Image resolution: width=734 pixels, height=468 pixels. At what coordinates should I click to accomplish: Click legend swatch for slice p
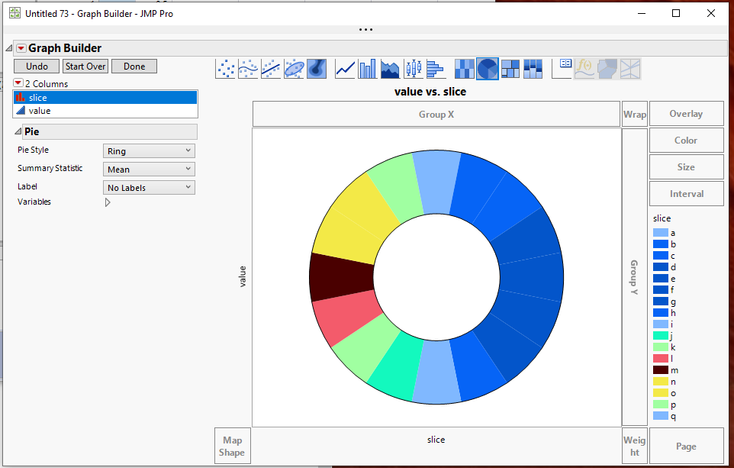(x=661, y=404)
